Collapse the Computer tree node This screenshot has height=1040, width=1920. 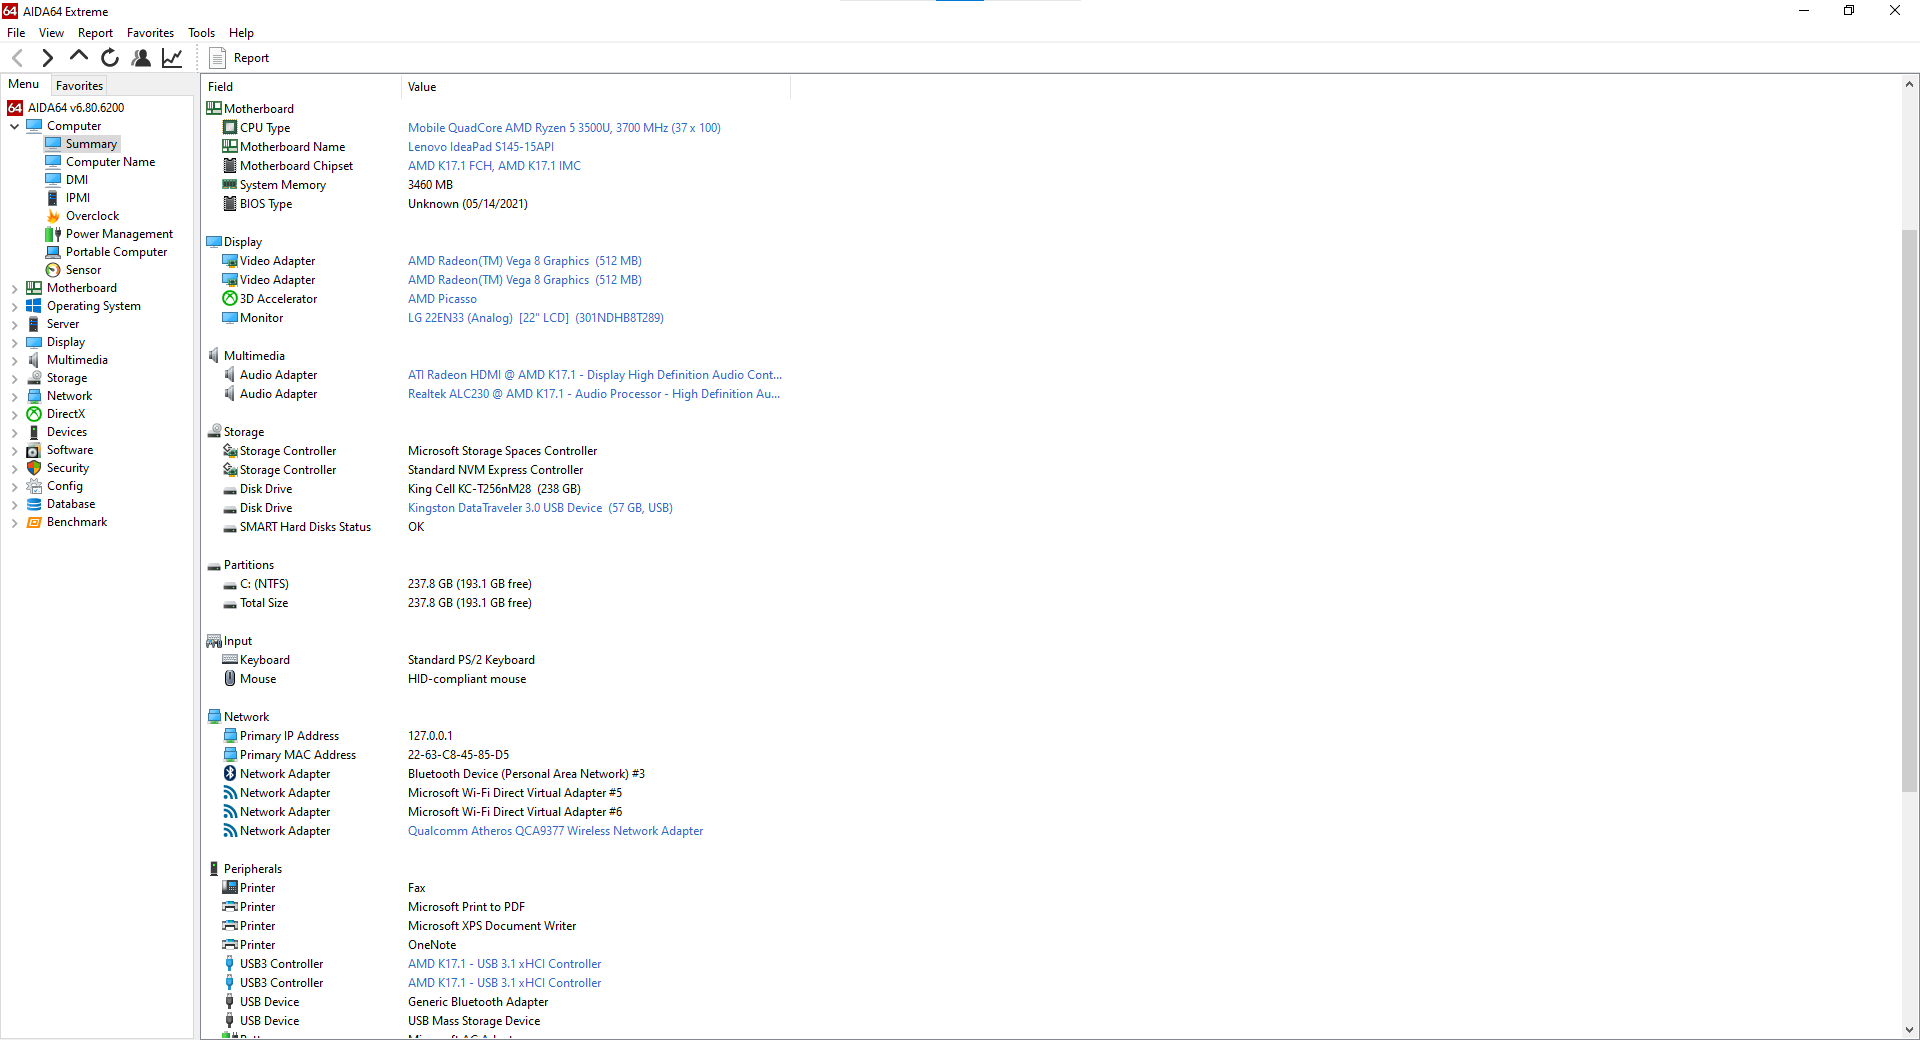pyautogui.click(x=14, y=126)
